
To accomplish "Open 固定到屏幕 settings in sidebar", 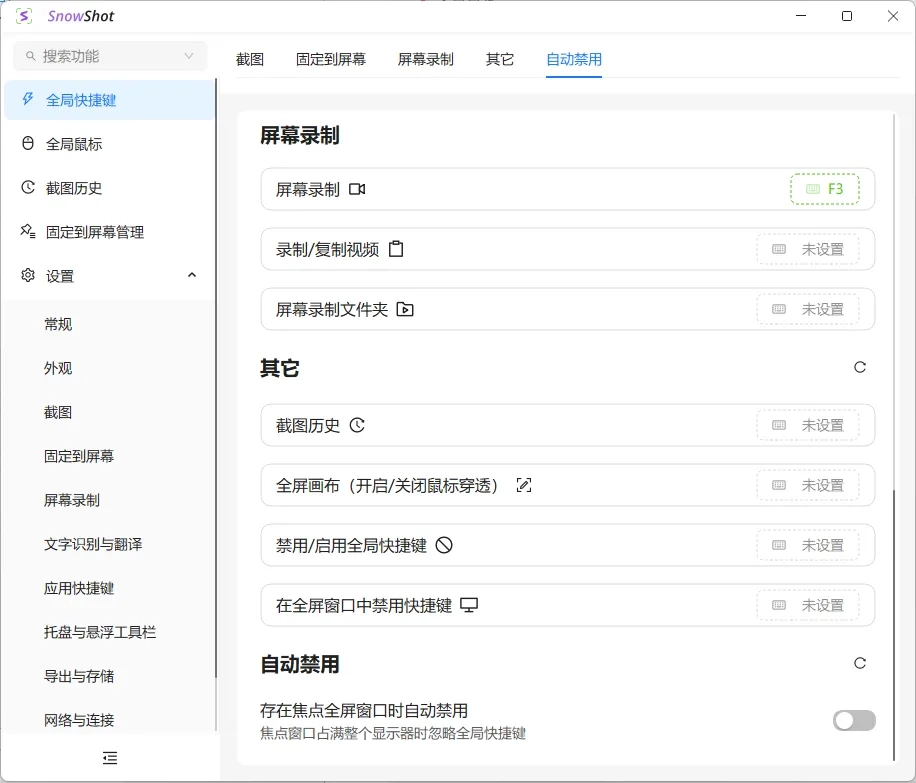I will tap(110, 456).
